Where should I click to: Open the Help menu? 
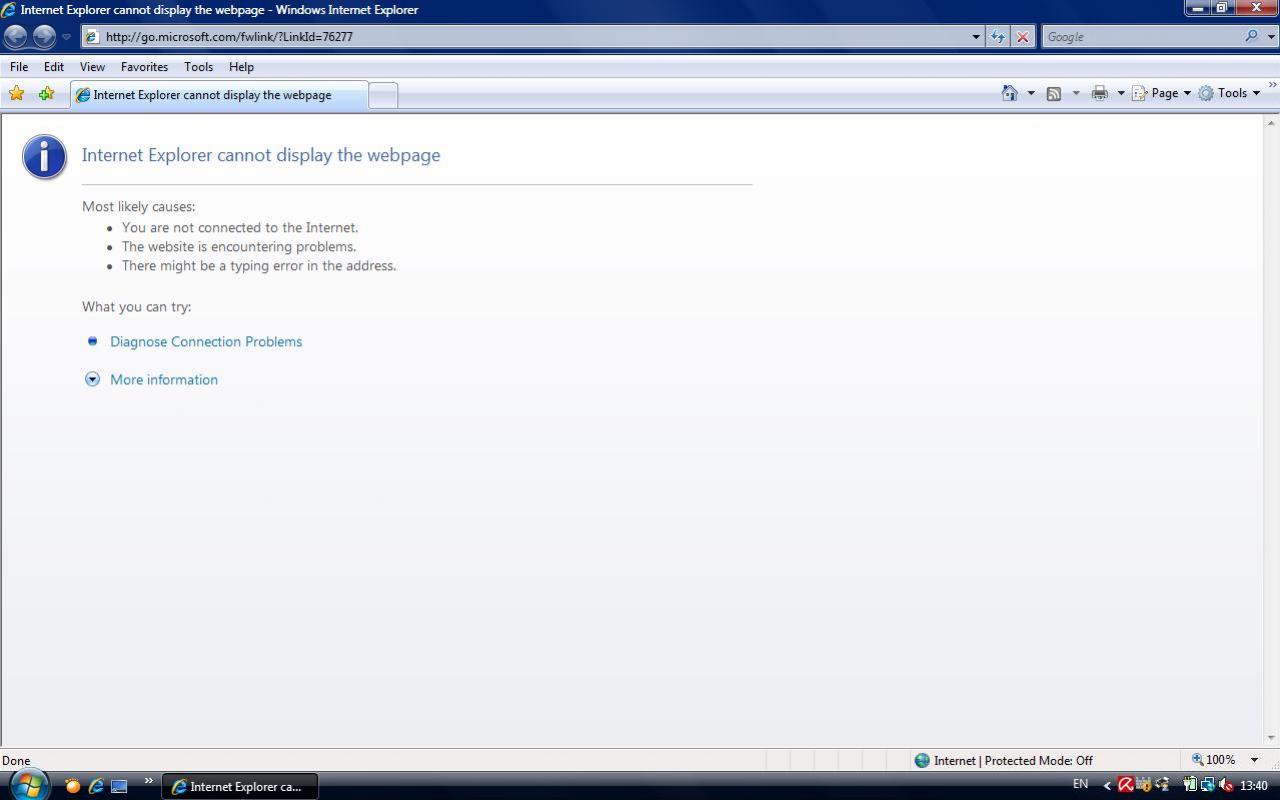(241, 67)
